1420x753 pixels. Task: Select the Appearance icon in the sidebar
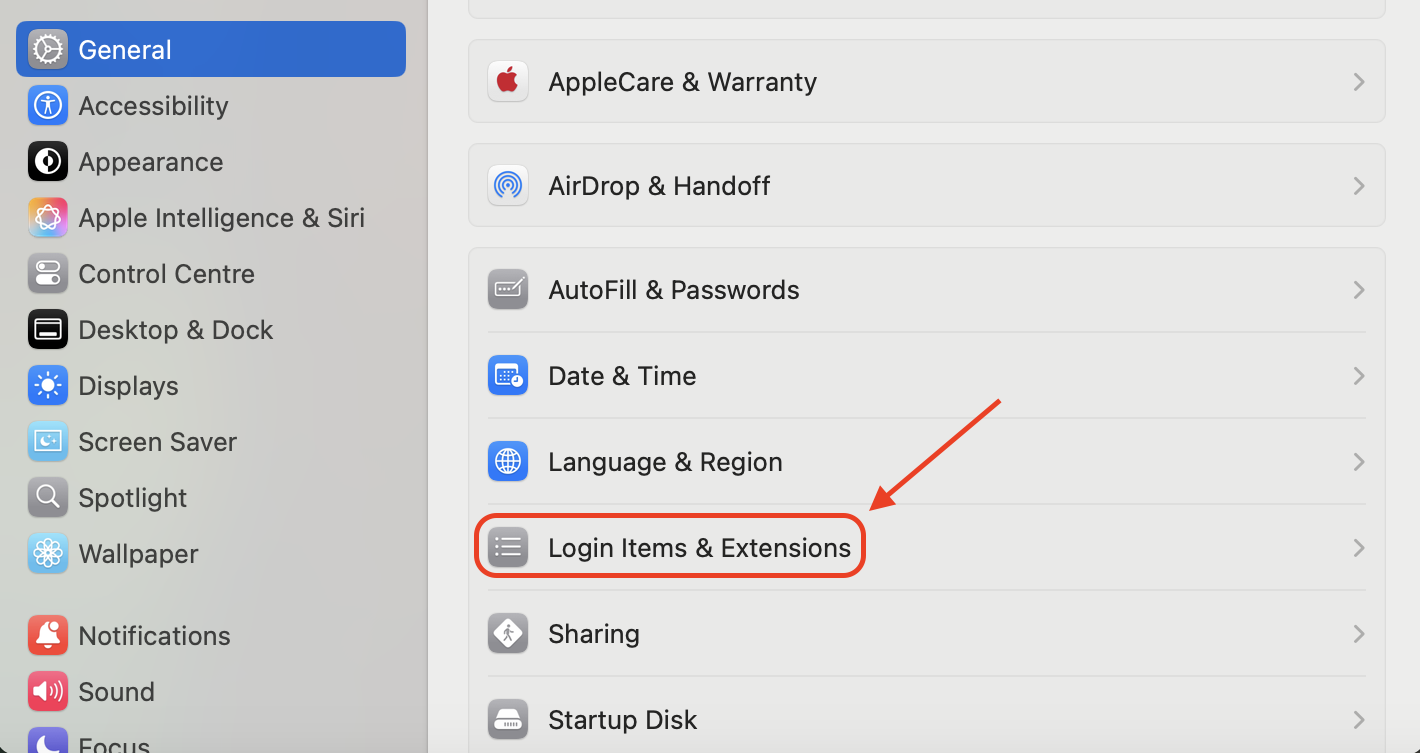(x=47, y=161)
